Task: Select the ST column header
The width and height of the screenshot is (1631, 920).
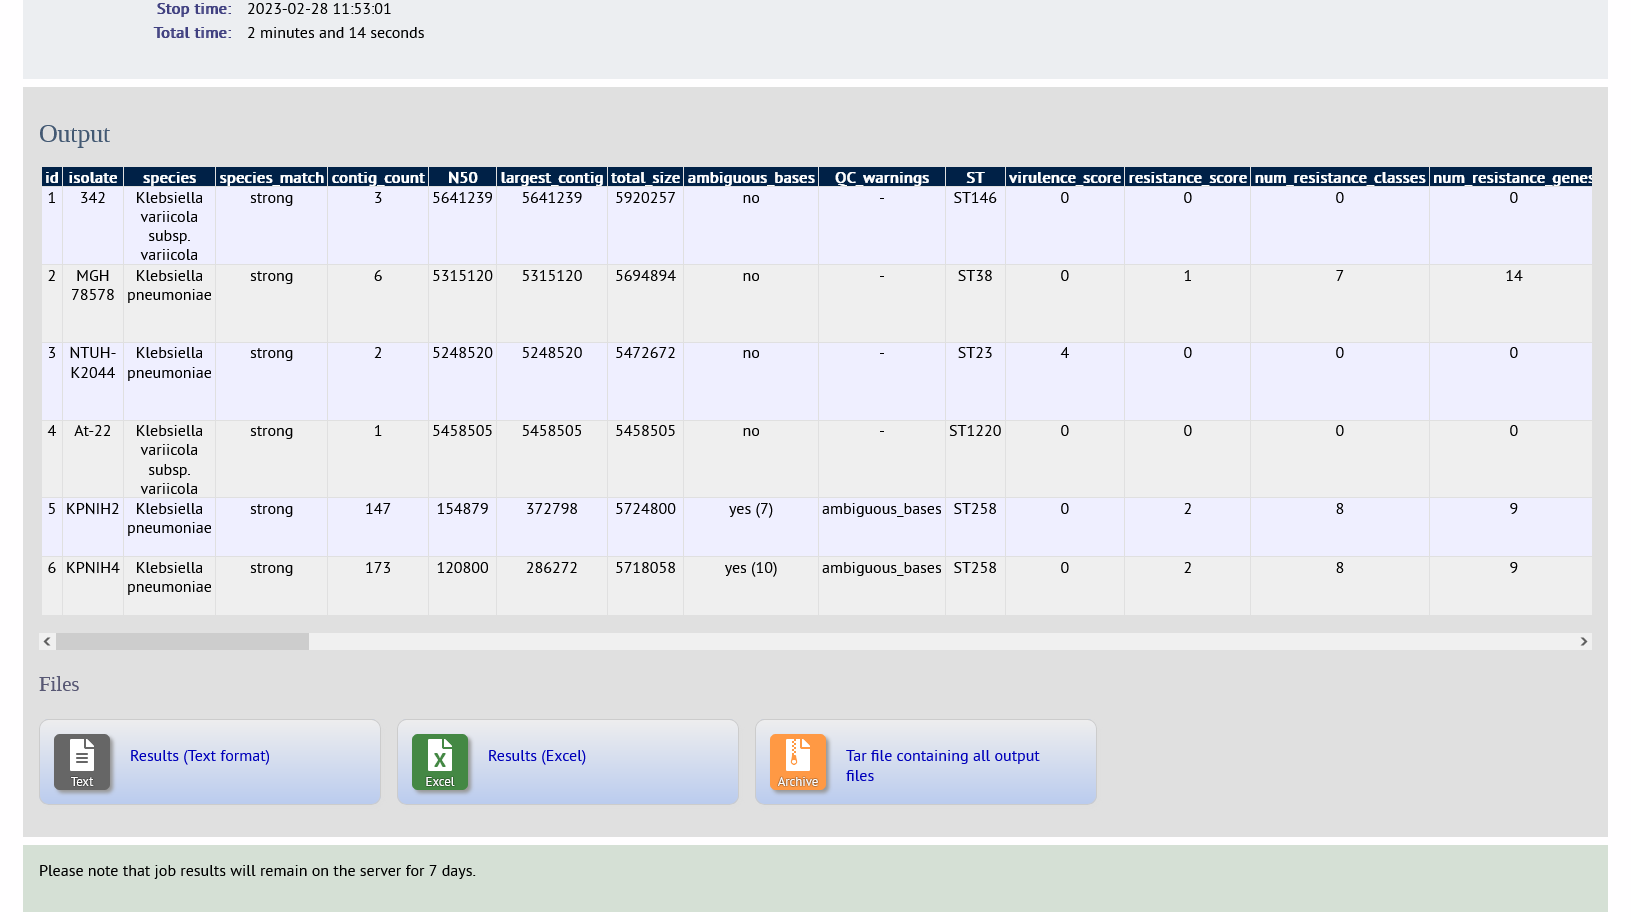Action: [975, 178]
